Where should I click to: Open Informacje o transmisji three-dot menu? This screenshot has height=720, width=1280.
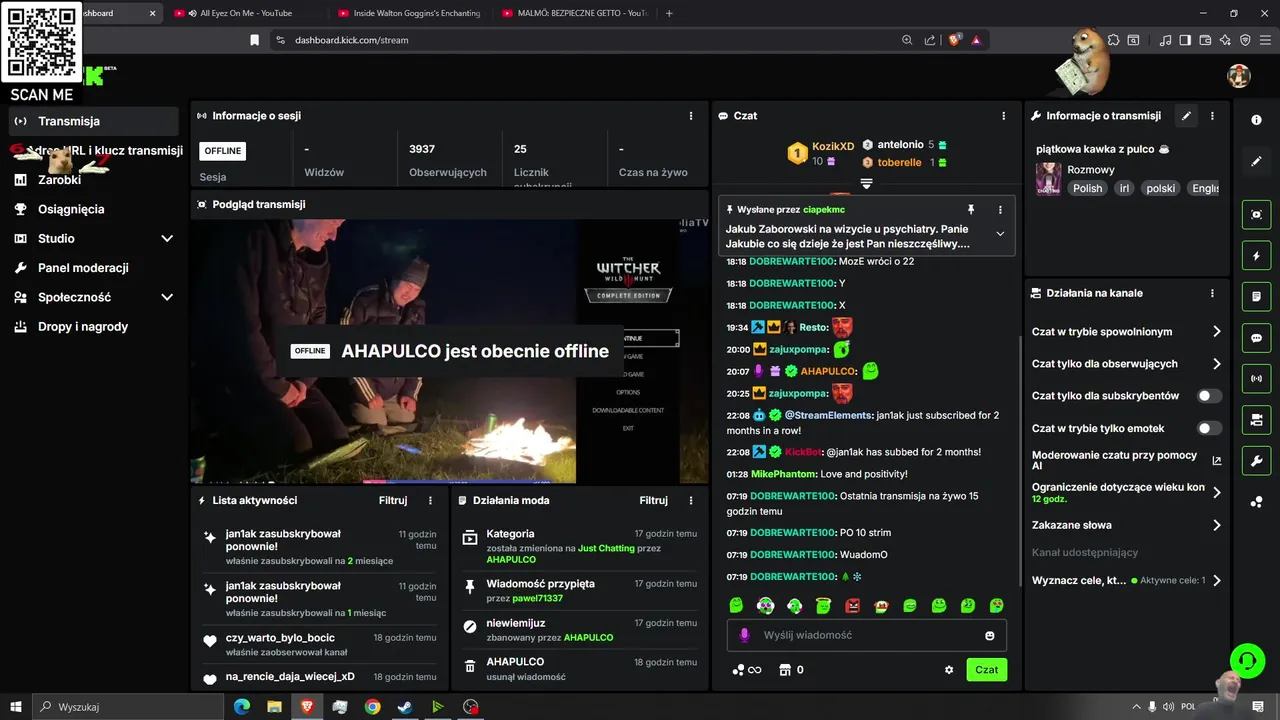[1212, 116]
